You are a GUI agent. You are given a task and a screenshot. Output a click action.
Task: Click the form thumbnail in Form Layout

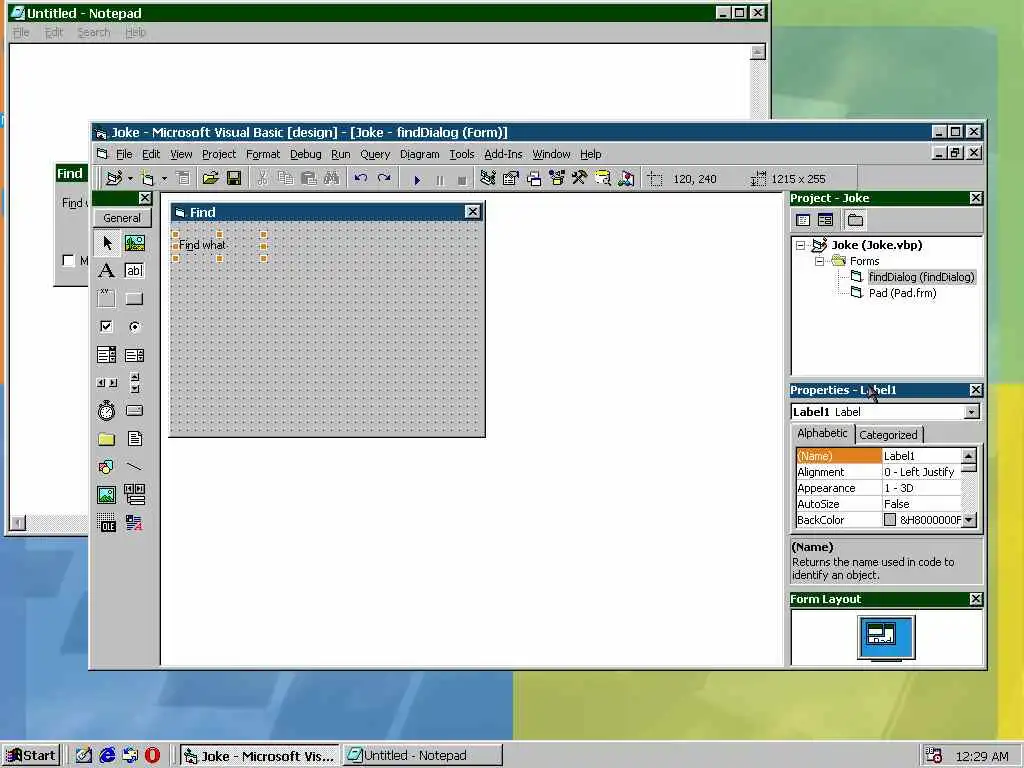(x=880, y=633)
